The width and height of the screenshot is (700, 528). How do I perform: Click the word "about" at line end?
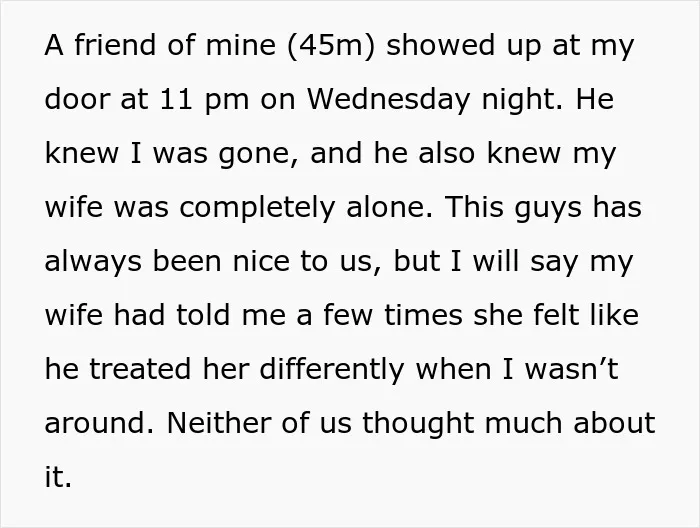(x=614, y=423)
